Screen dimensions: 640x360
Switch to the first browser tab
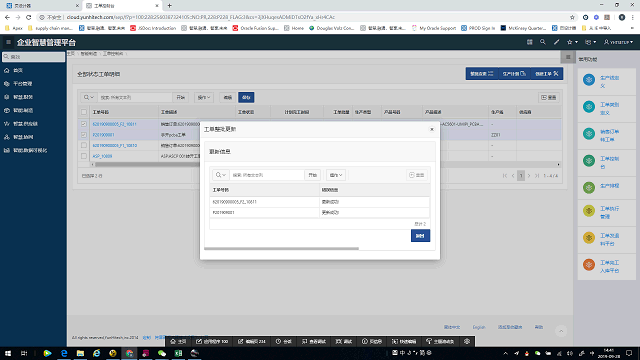42,6
